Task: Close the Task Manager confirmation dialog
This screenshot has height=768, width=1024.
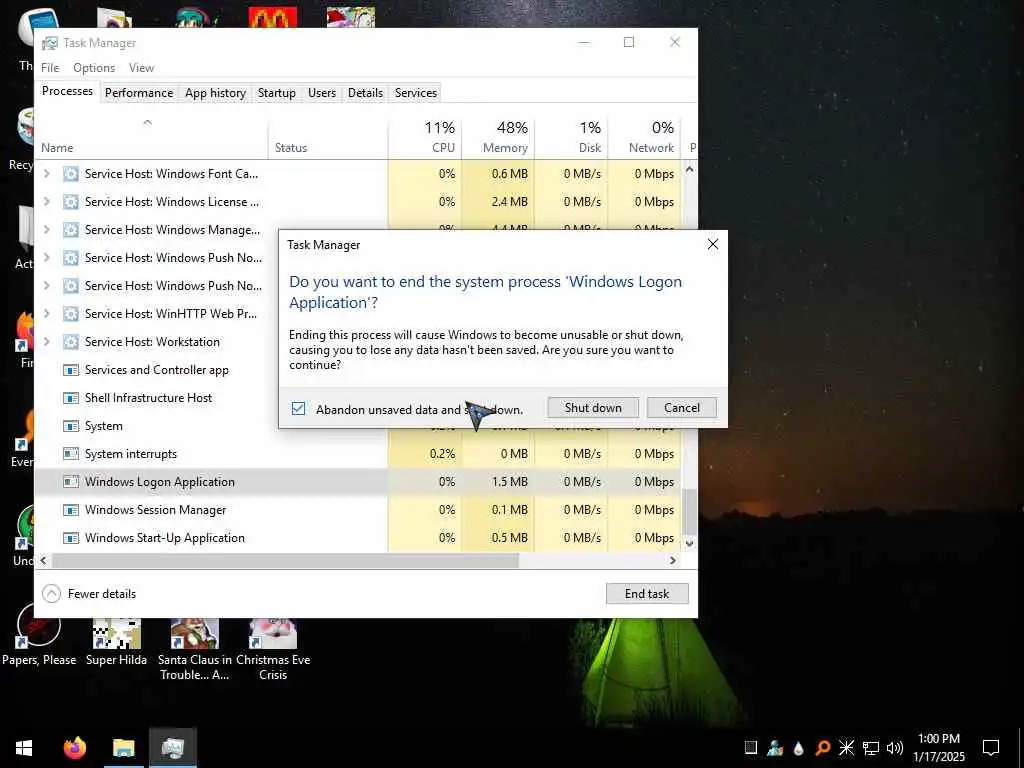Action: point(712,244)
